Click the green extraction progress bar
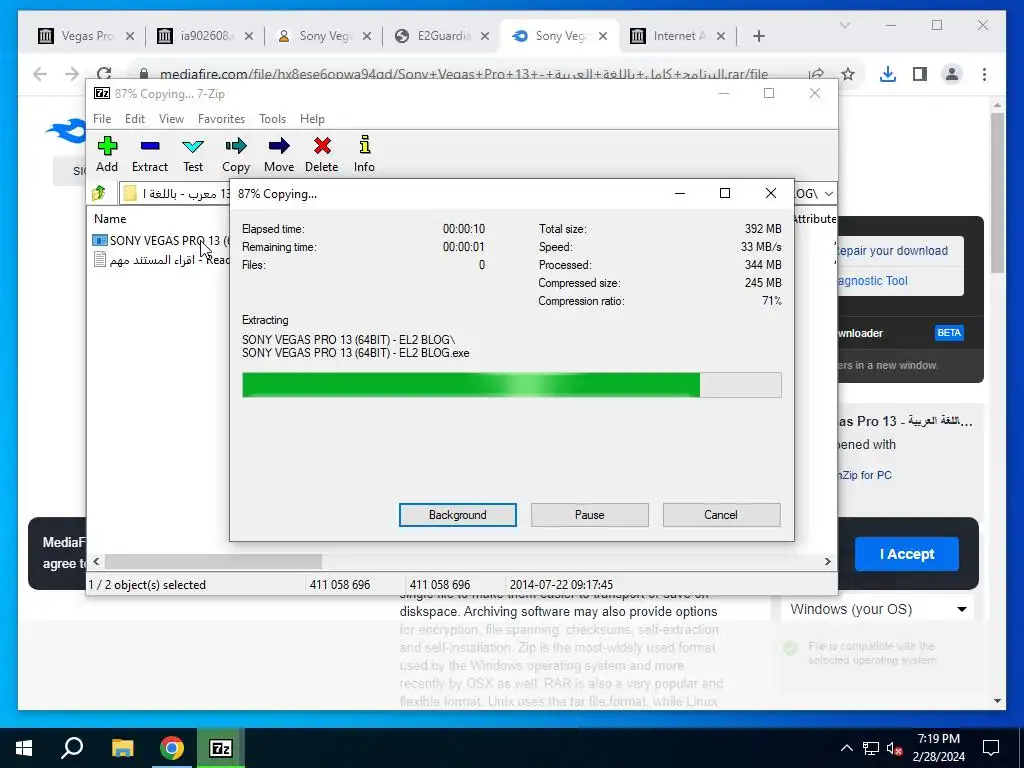Viewport: 1024px width, 768px height. point(511,385)
